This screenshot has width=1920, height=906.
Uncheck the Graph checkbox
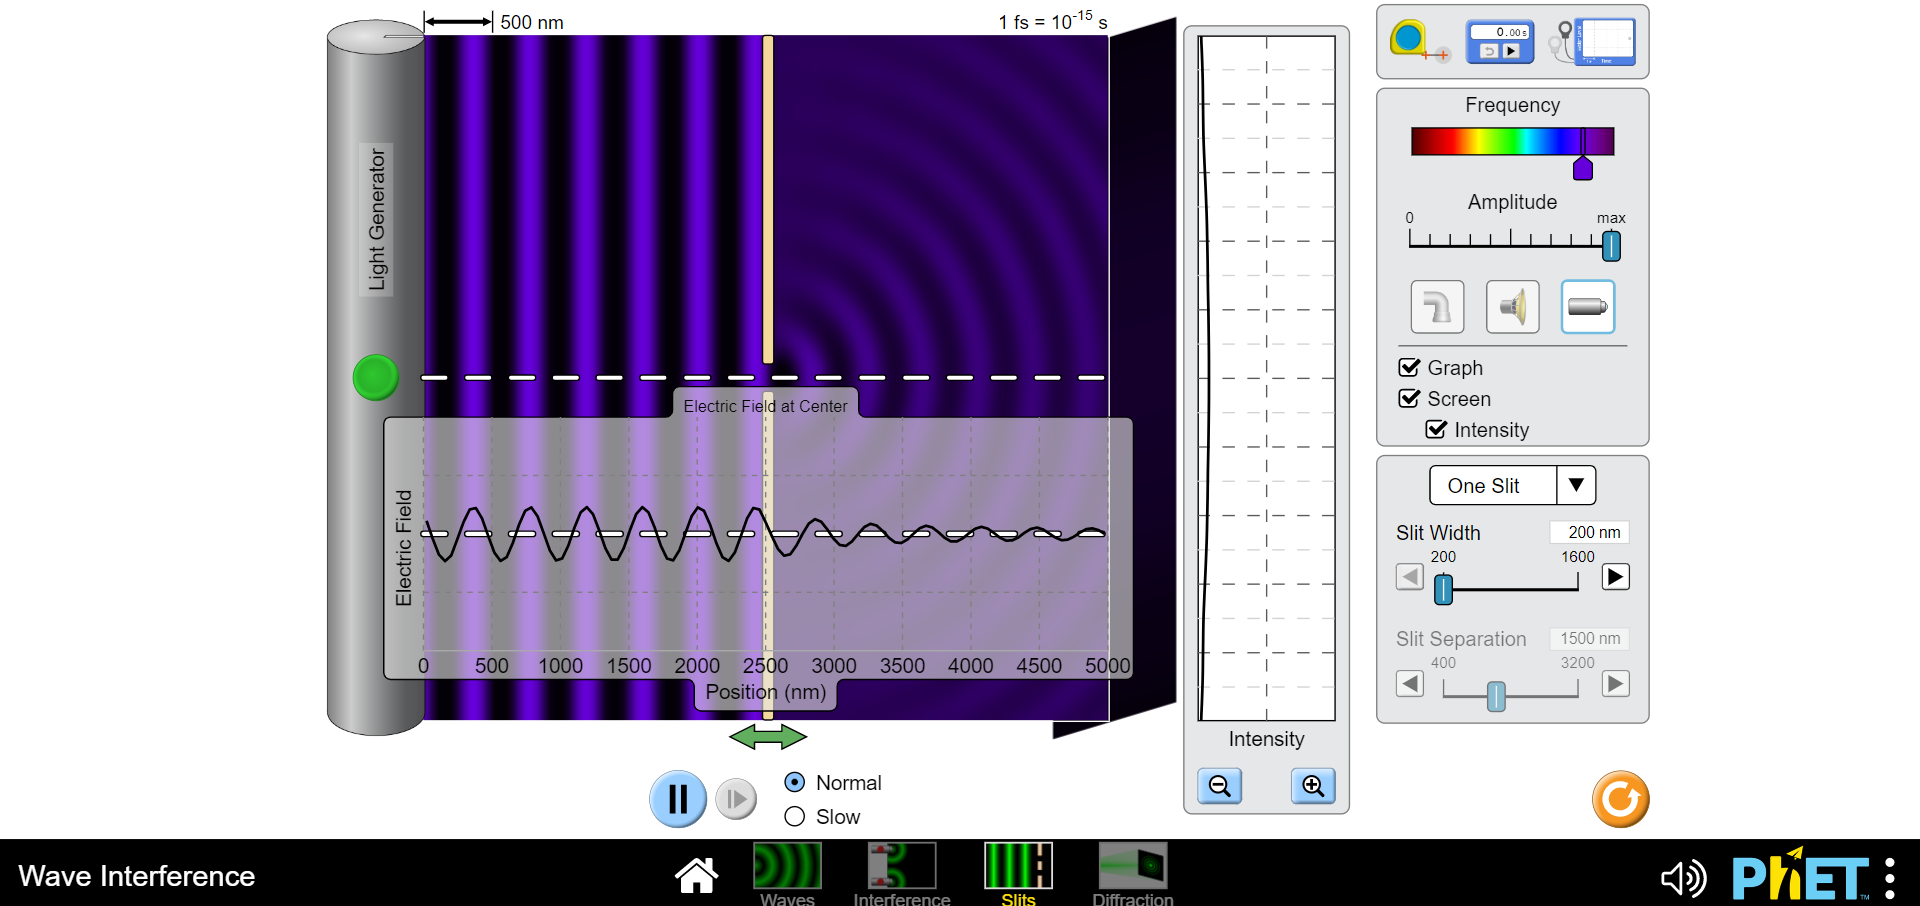1409,367
